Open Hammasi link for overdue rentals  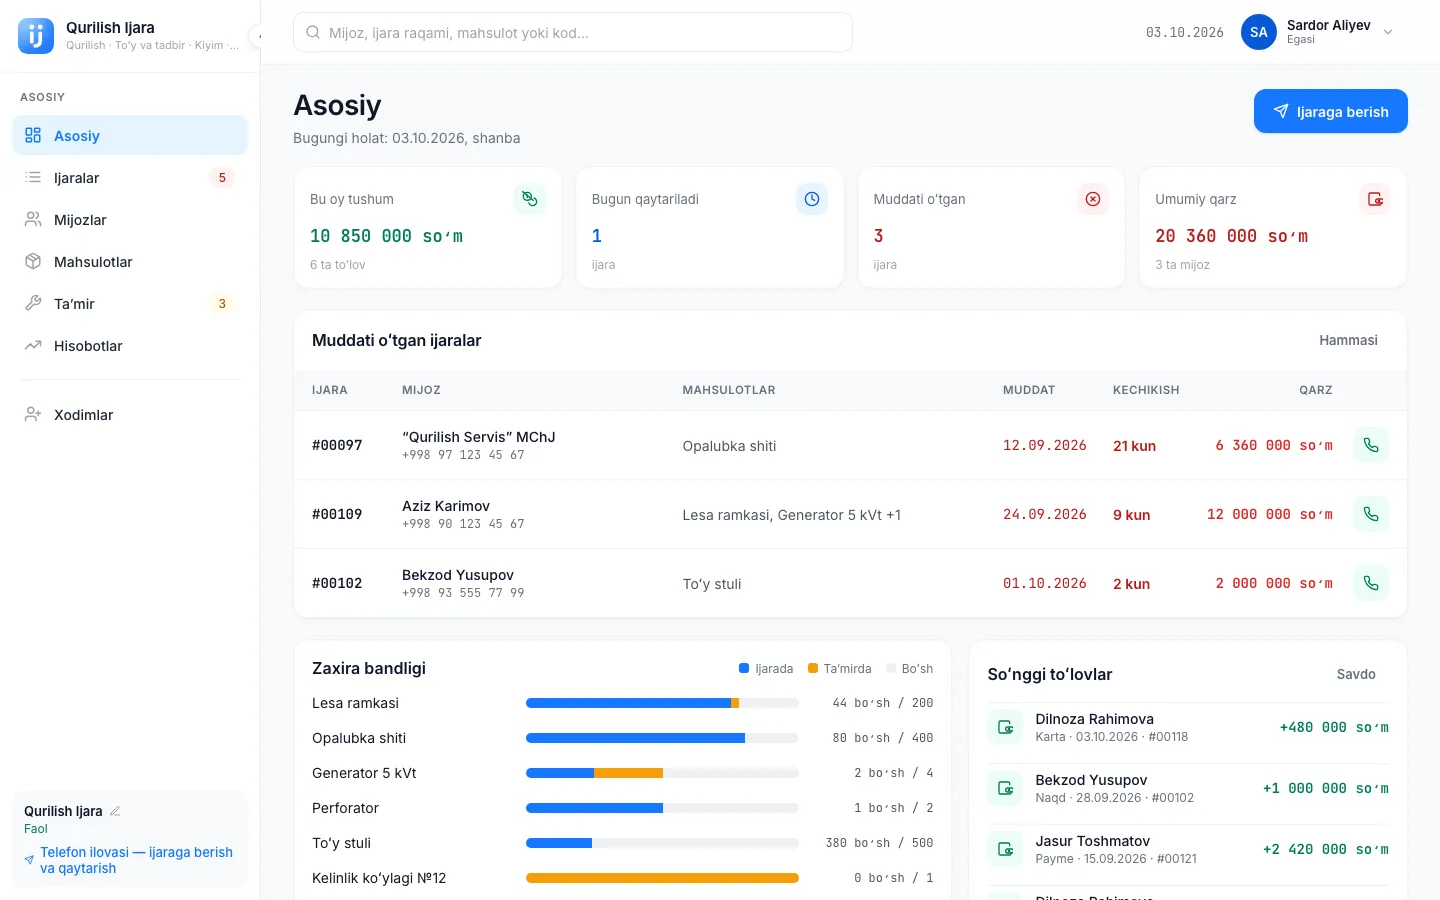[x=1348, y=340]
